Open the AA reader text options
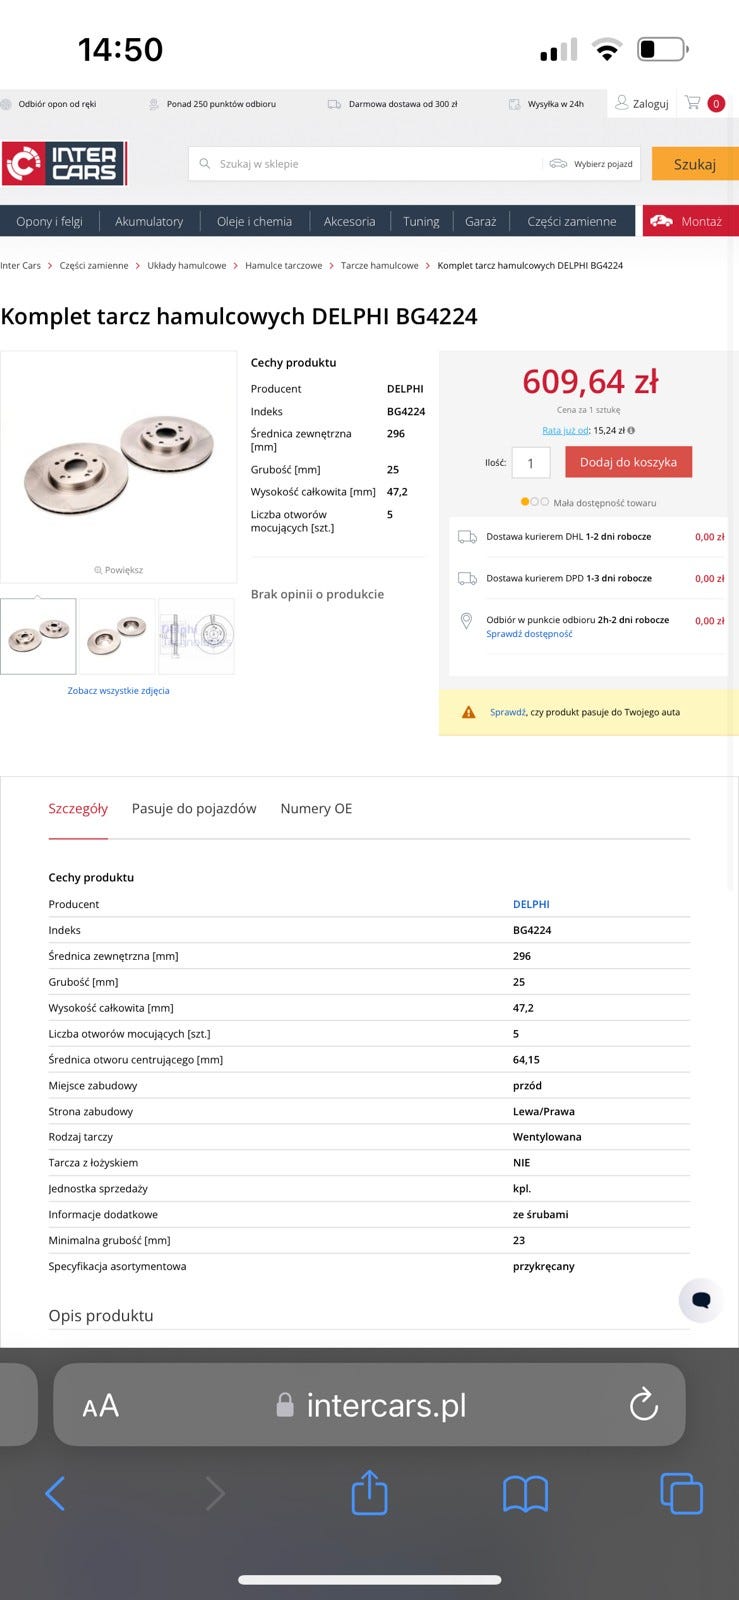This screenshot has height=1600, width=739. point(100,1406)
